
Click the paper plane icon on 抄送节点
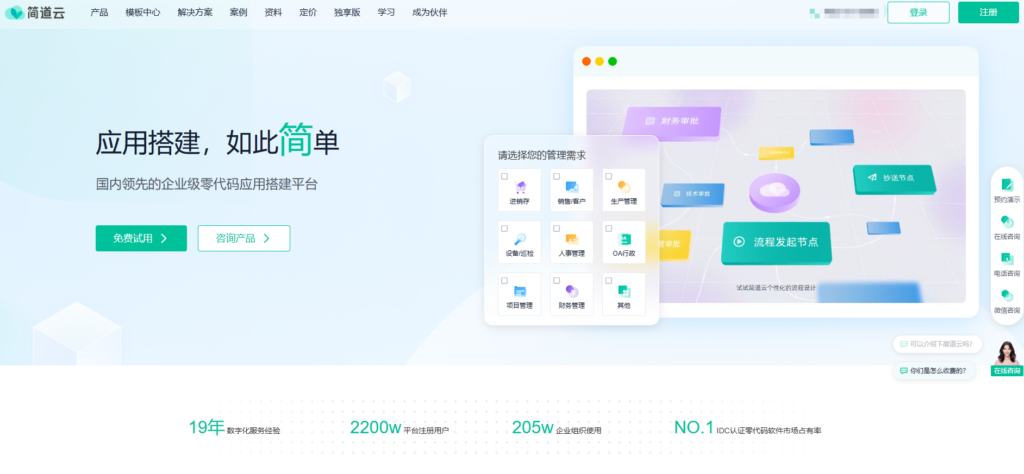(872, 178)
